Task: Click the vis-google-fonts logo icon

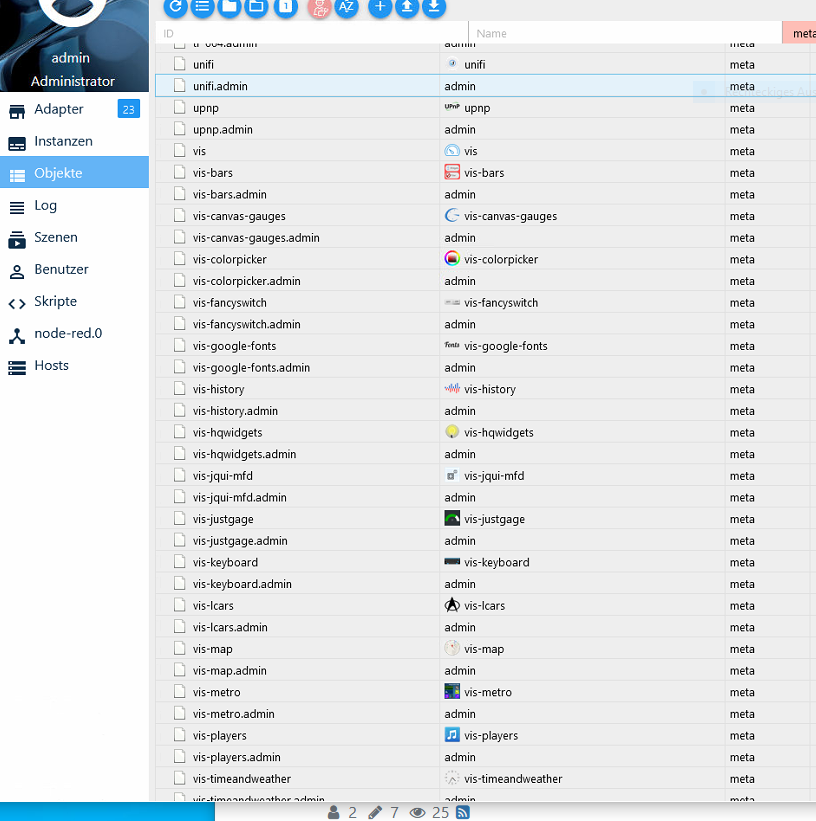Action: point(452,345)
